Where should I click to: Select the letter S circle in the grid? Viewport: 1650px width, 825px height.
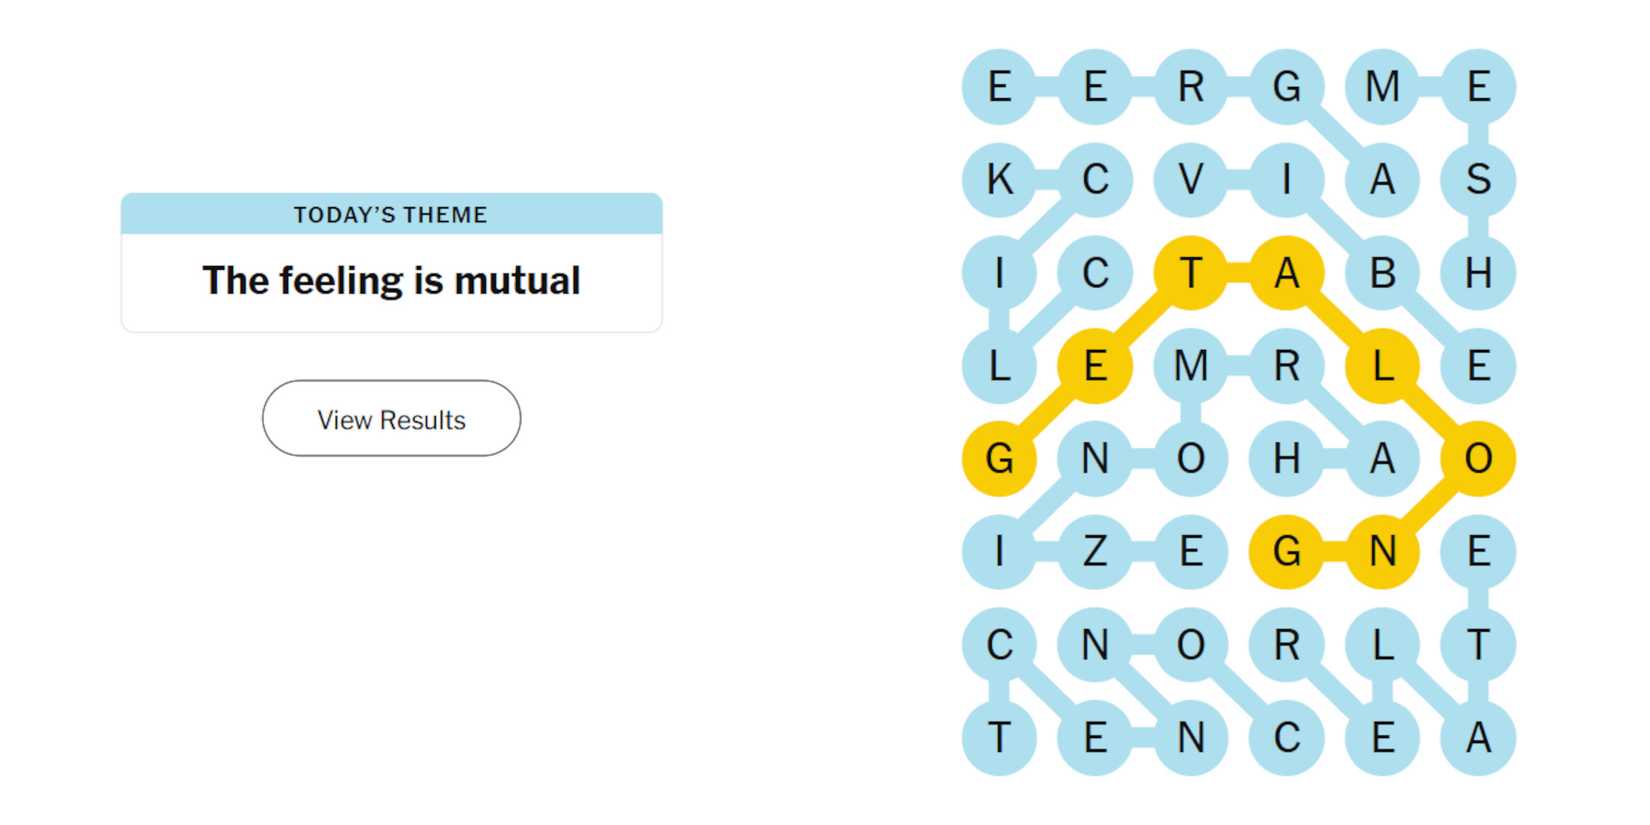click(1478, 181)
